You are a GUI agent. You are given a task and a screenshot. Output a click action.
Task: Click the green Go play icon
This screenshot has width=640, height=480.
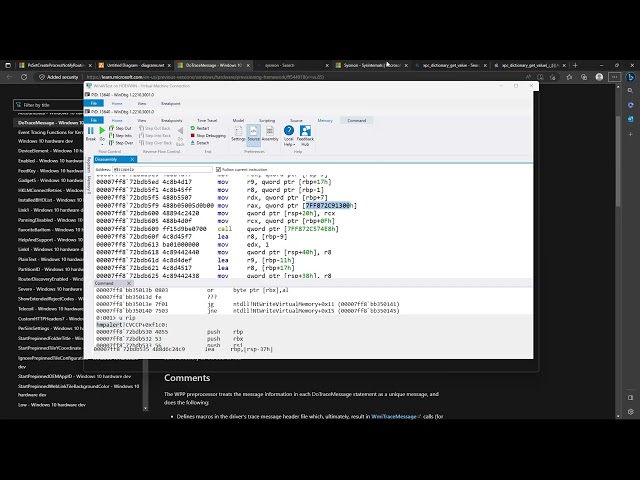click(x=102, y=131)
